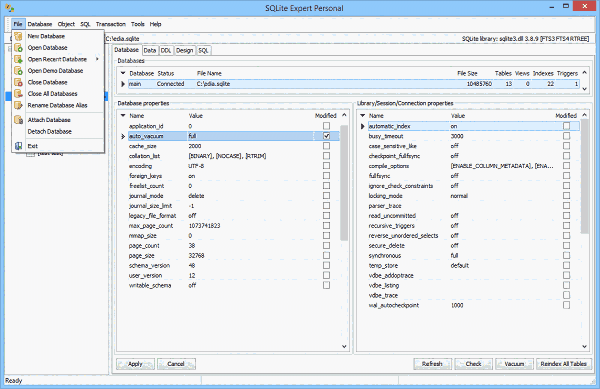Click the Close All Databases icon
The image size is (600, 389).
coord(18,94)
